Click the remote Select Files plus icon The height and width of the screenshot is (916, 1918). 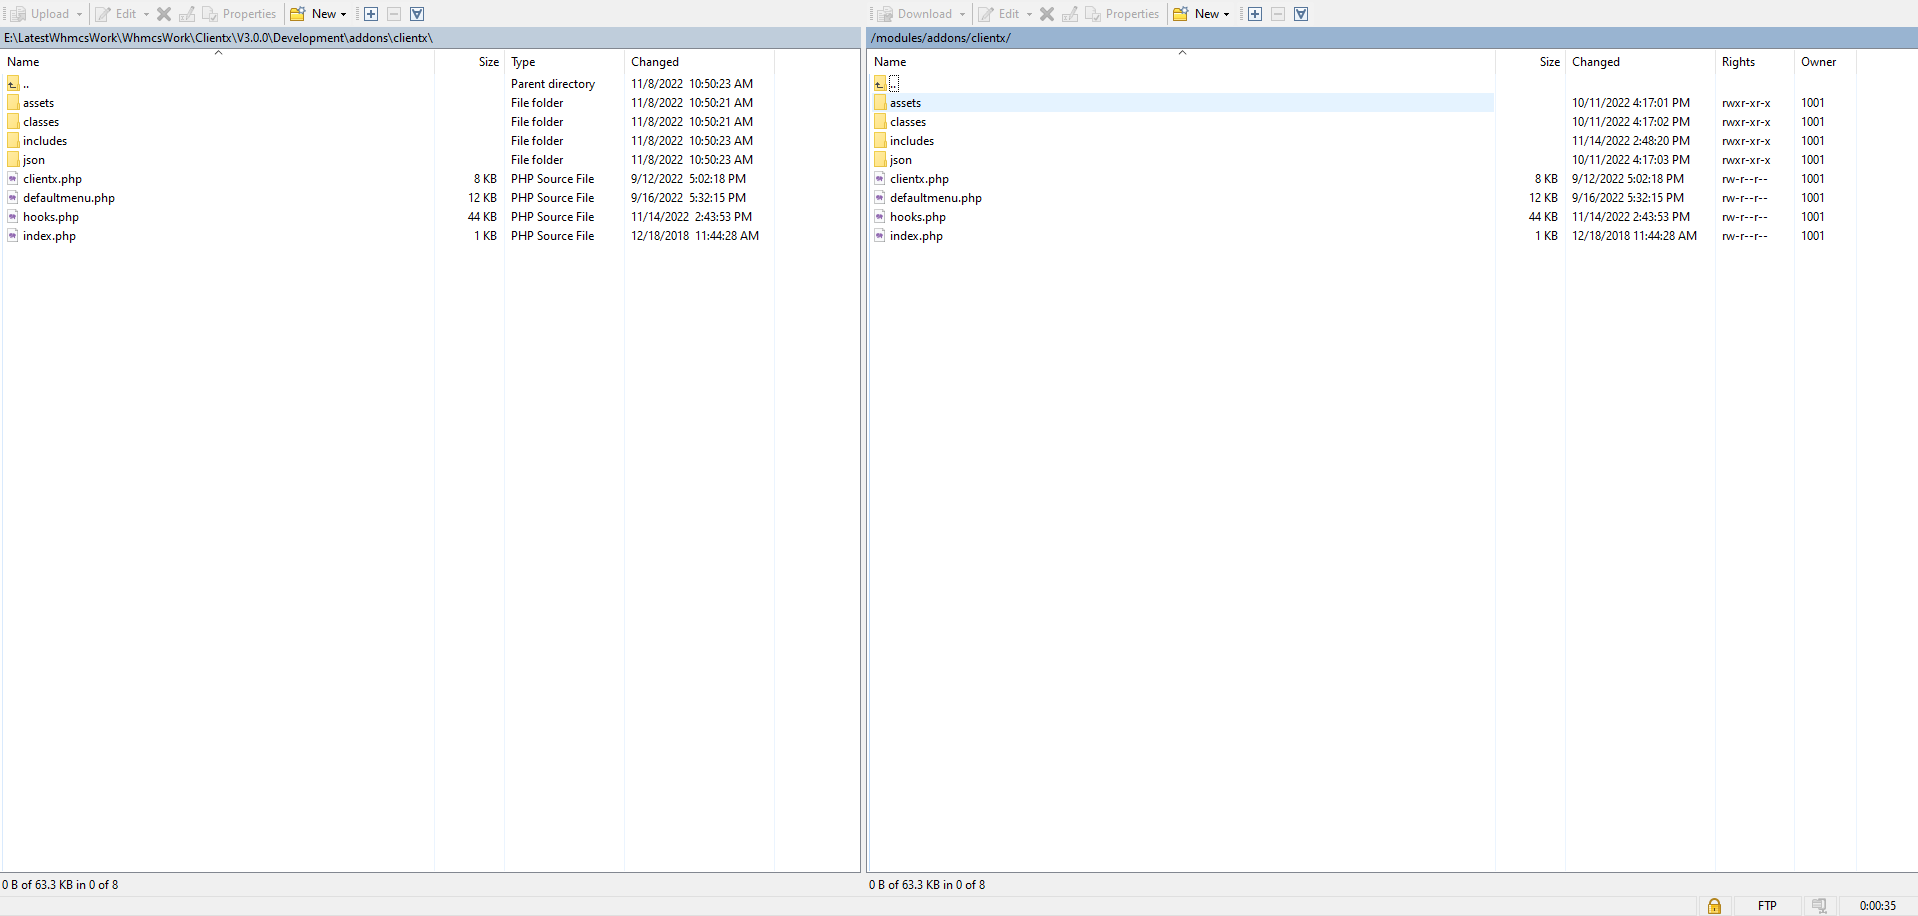1254,14
